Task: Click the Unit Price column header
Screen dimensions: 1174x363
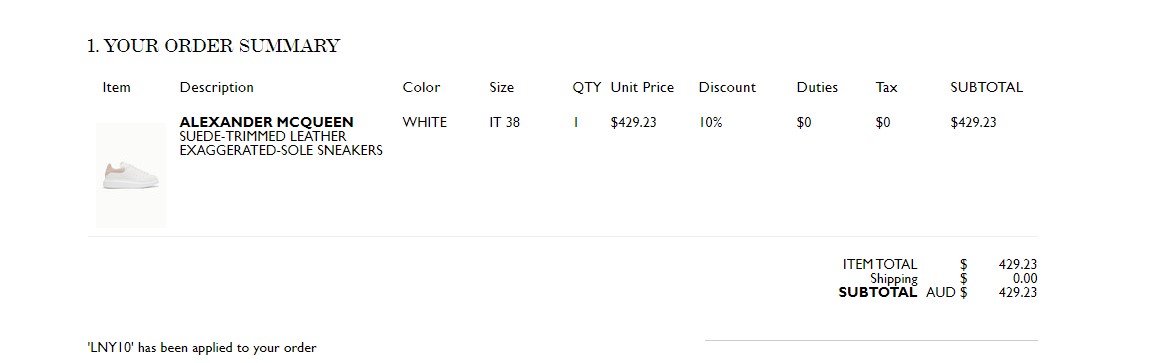Action: [x=642, y=88]
